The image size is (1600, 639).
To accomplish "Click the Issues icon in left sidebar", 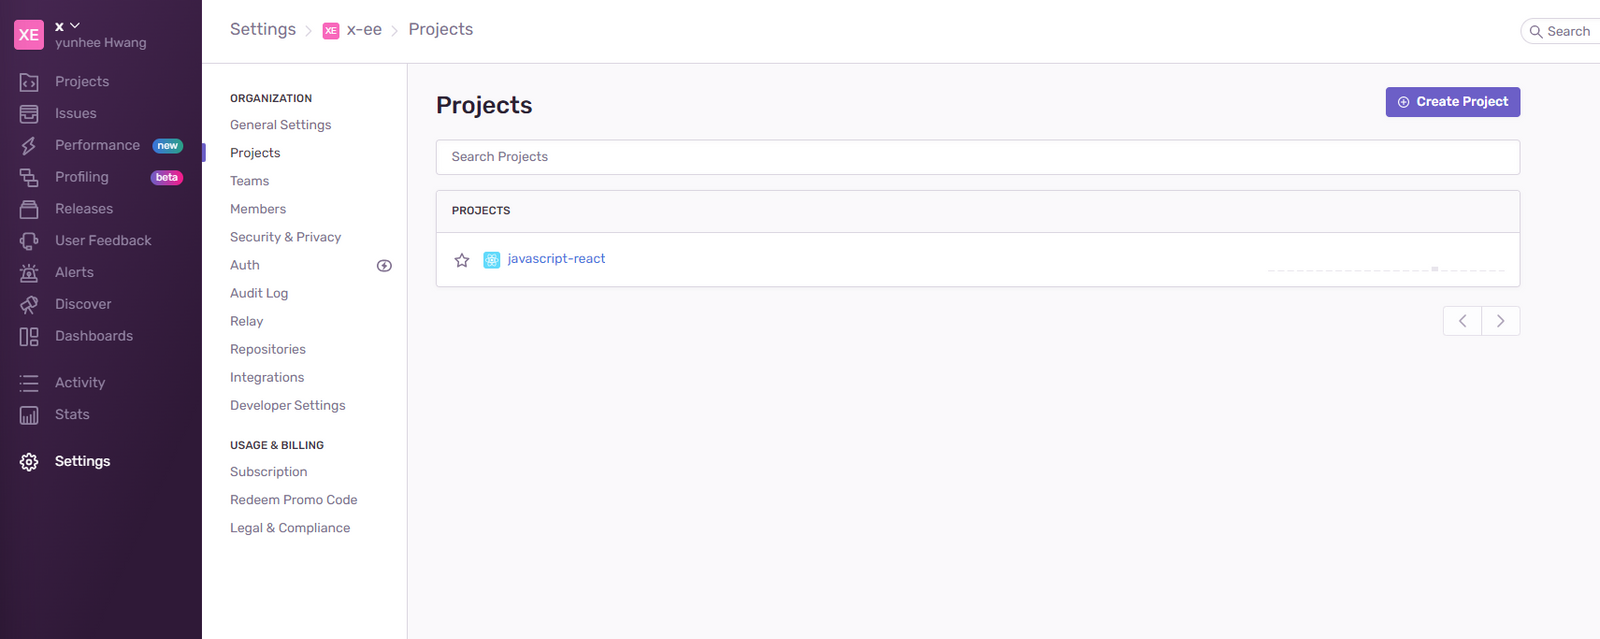I will 29,114.
